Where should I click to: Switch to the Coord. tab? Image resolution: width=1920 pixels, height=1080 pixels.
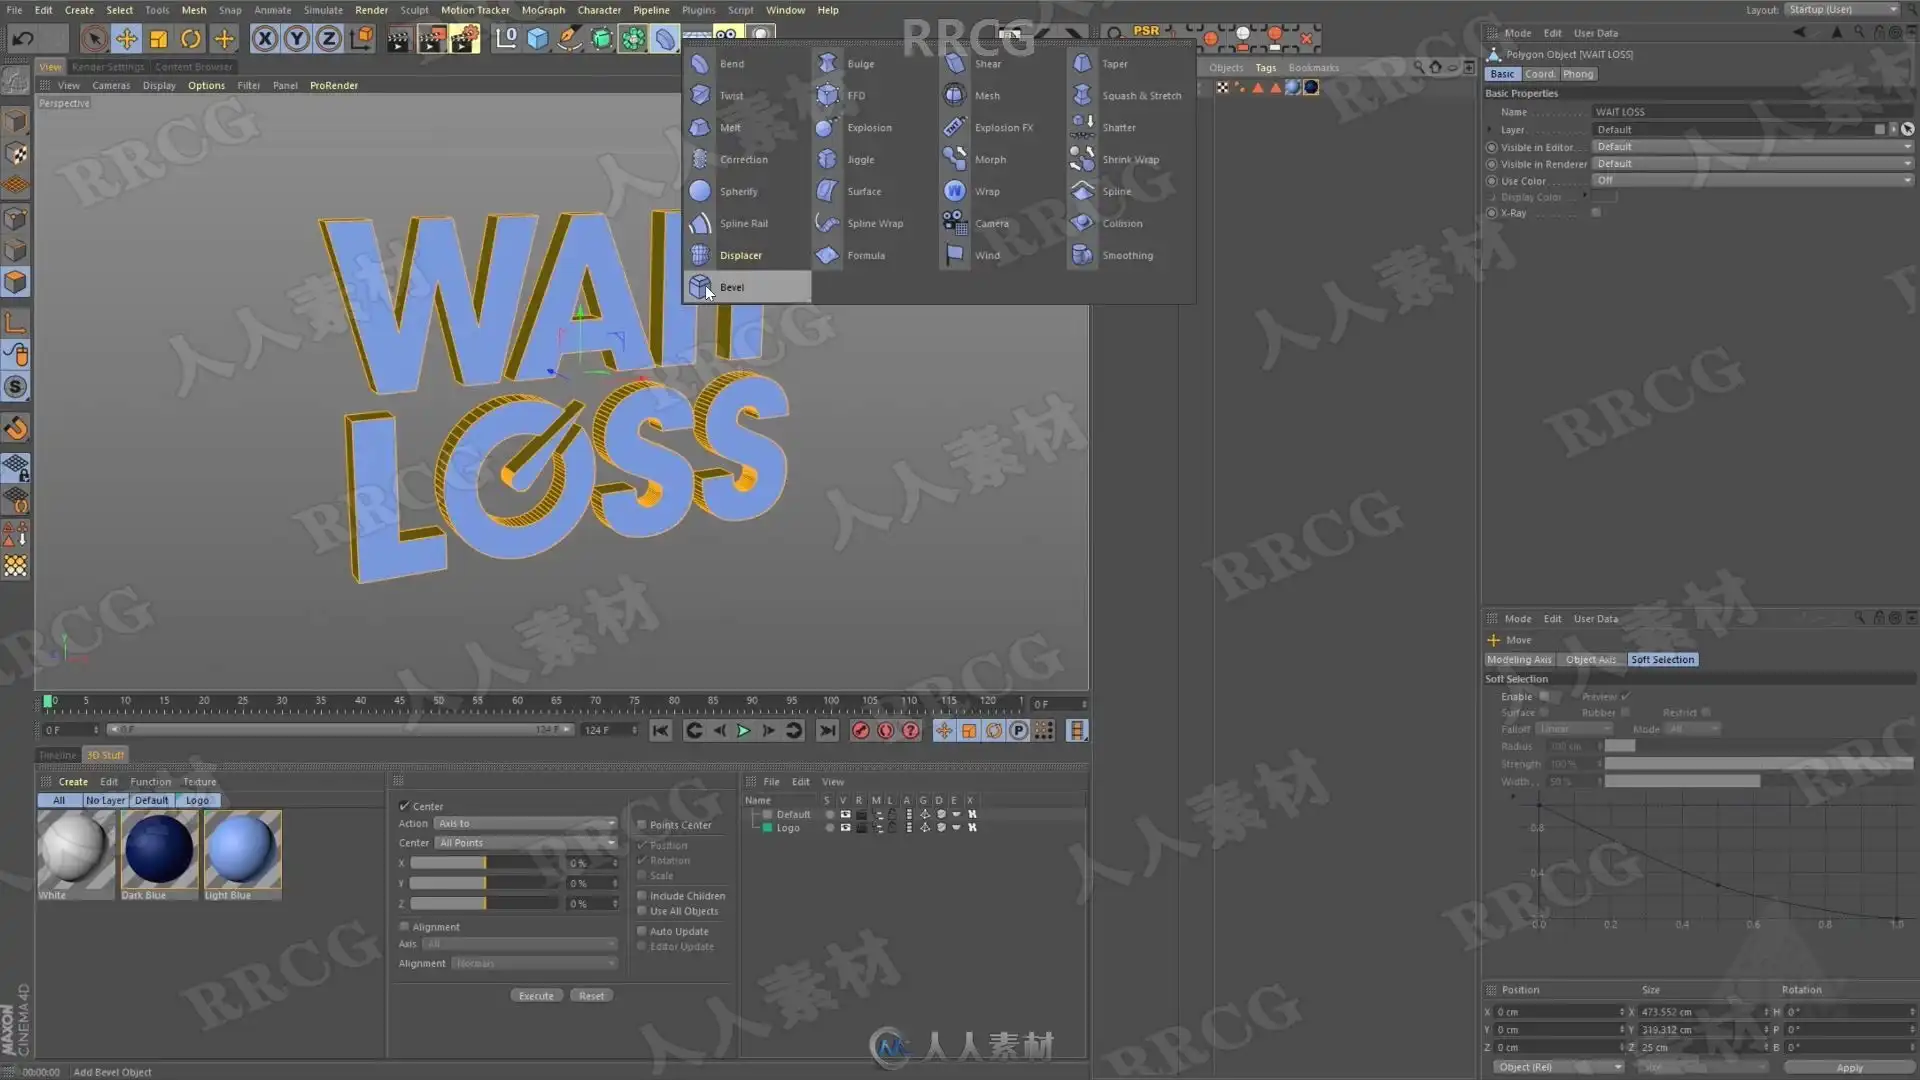coord(1539,74)
